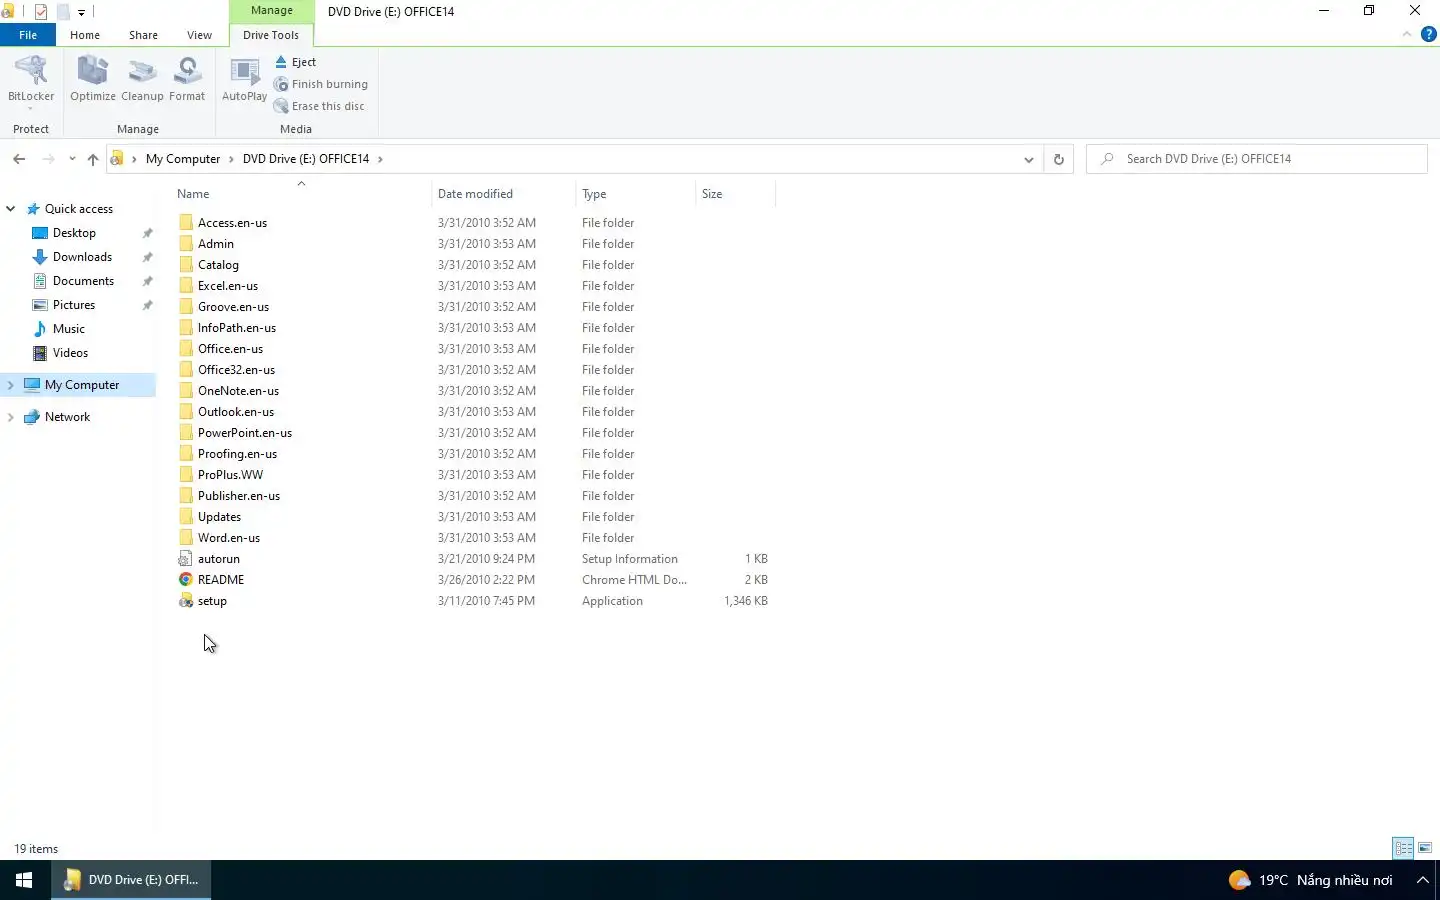The image size is (1440, 900).
Task: Switch to the Home ribbon tab
Action: tap(85, 35)
